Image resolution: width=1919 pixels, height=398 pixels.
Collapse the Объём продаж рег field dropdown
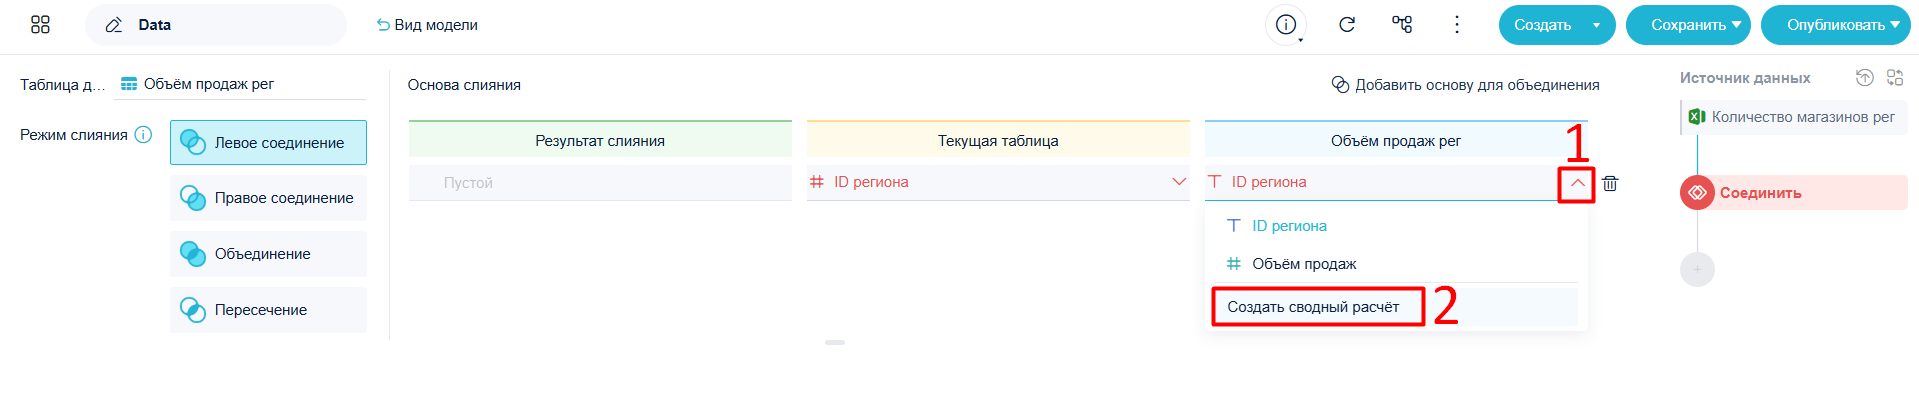(1577, 183)
